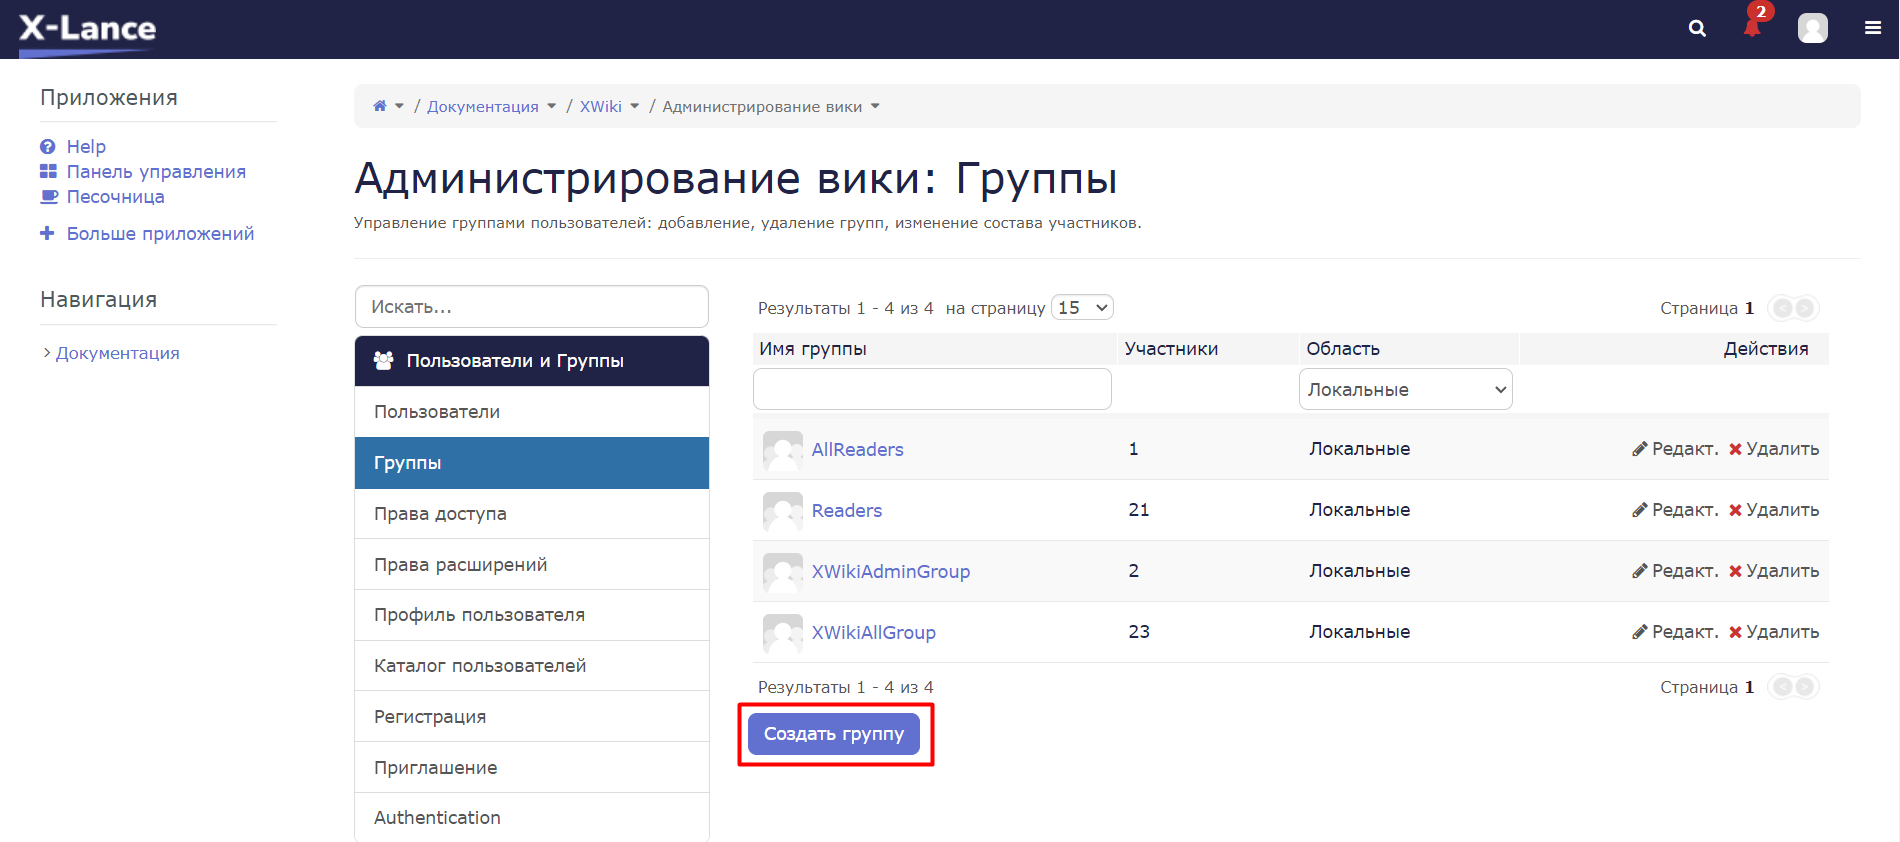1900x842 pixels.
Task: Expand the XWiki breadcrumb caret
Action: (x=634, y=106)
